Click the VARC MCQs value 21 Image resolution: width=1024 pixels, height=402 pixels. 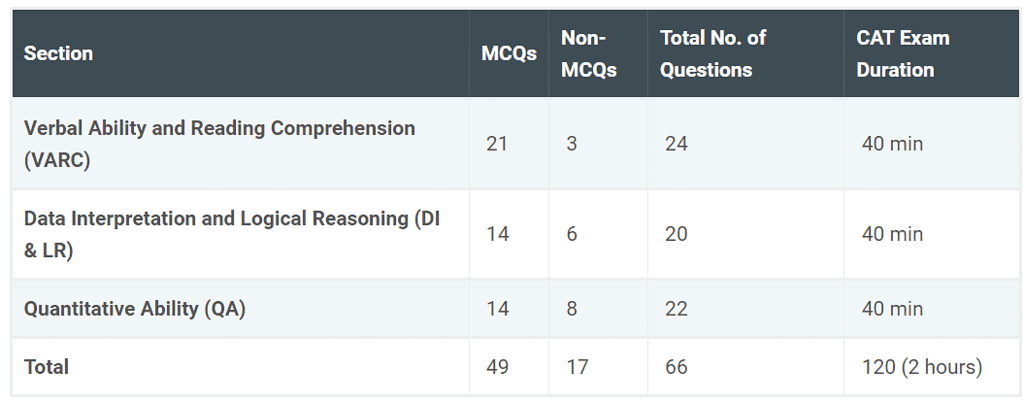[x=497, y=144]
